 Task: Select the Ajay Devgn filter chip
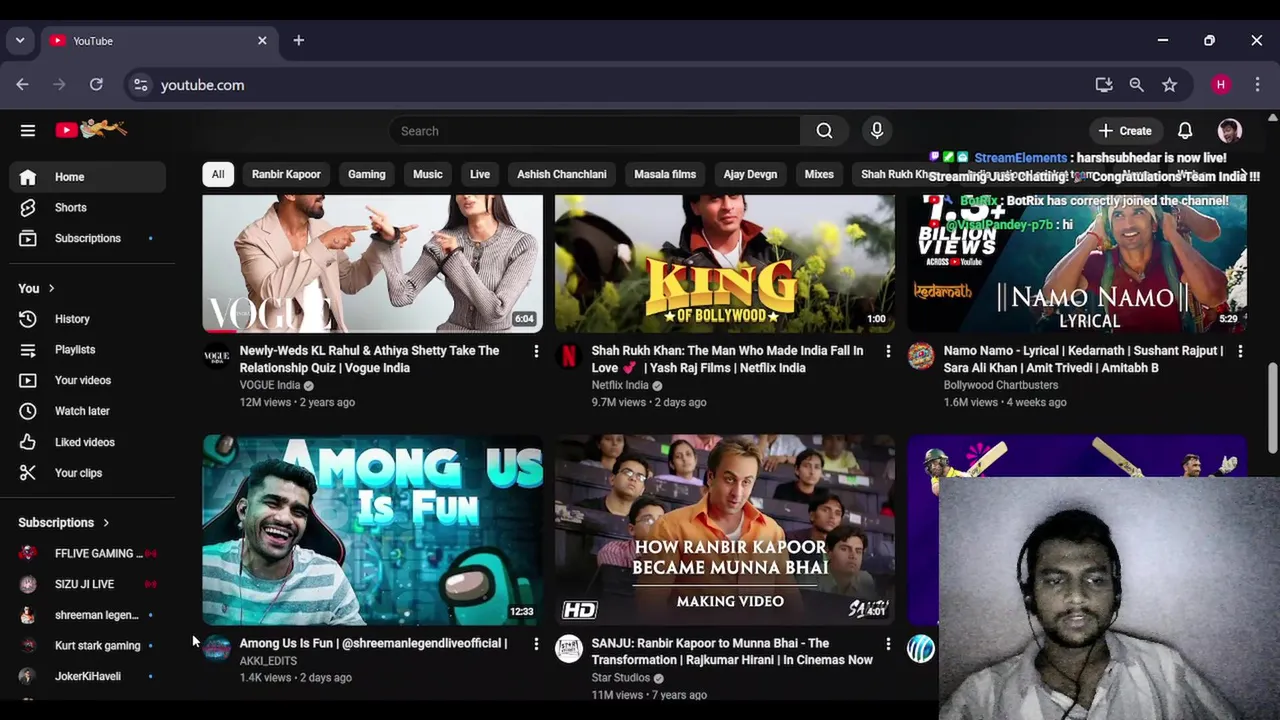pyautogui.click(x=750, y=174)
